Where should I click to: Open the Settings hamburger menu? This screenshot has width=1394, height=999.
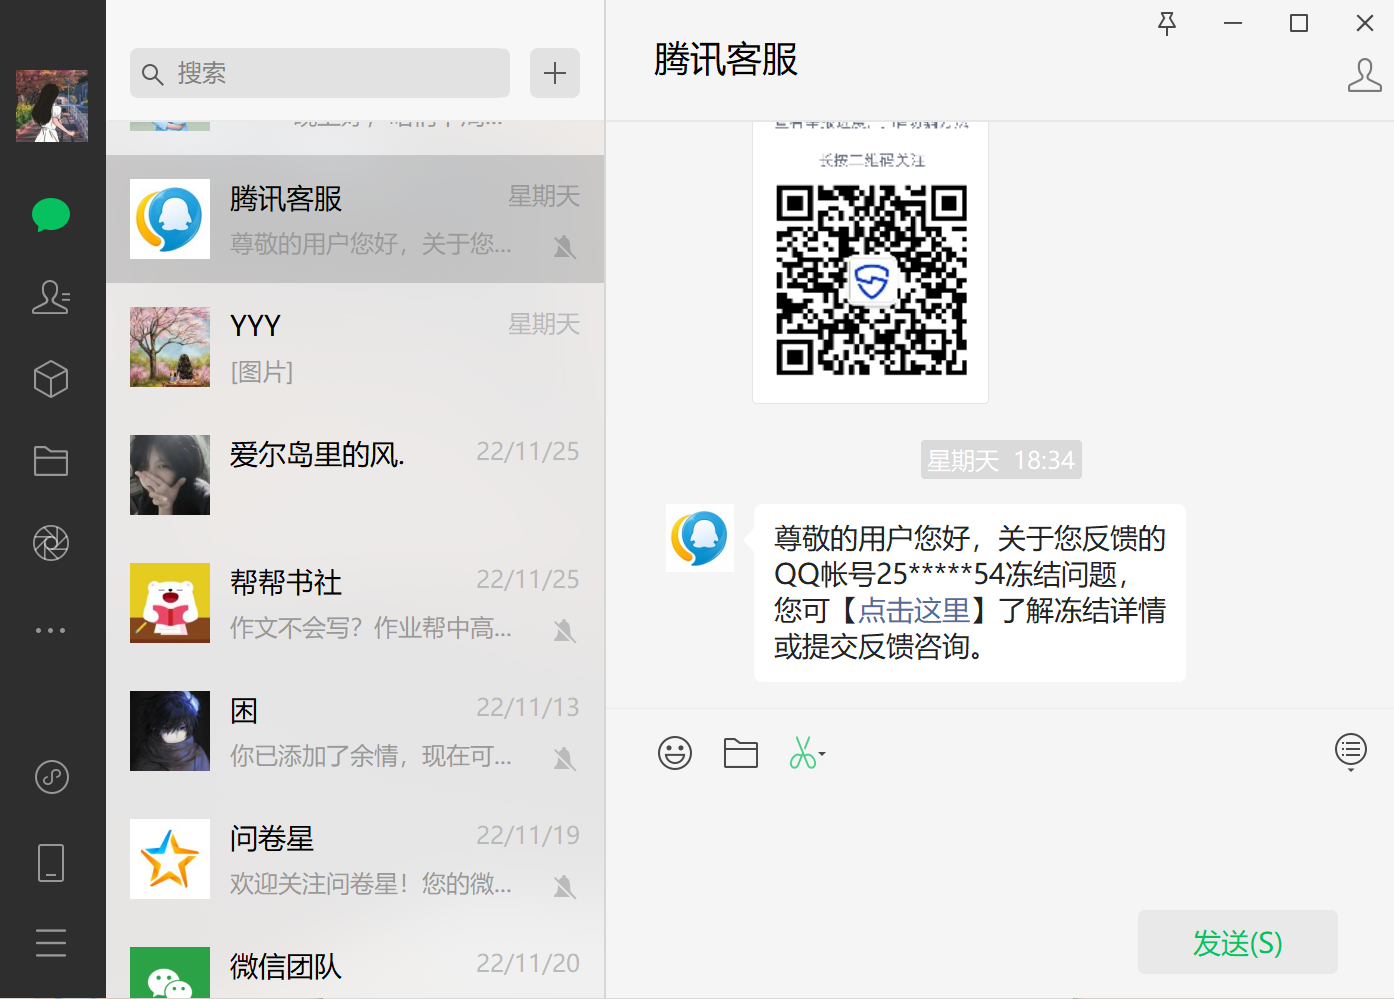click(51, 943)
